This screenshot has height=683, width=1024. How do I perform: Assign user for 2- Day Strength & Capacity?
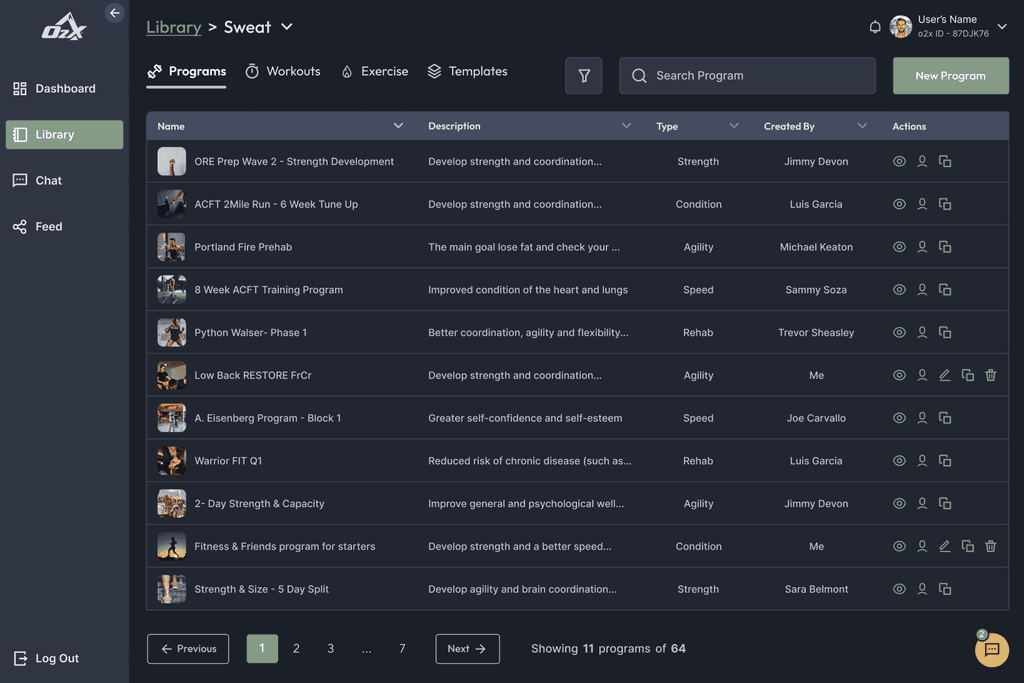(x=922, y=503)
